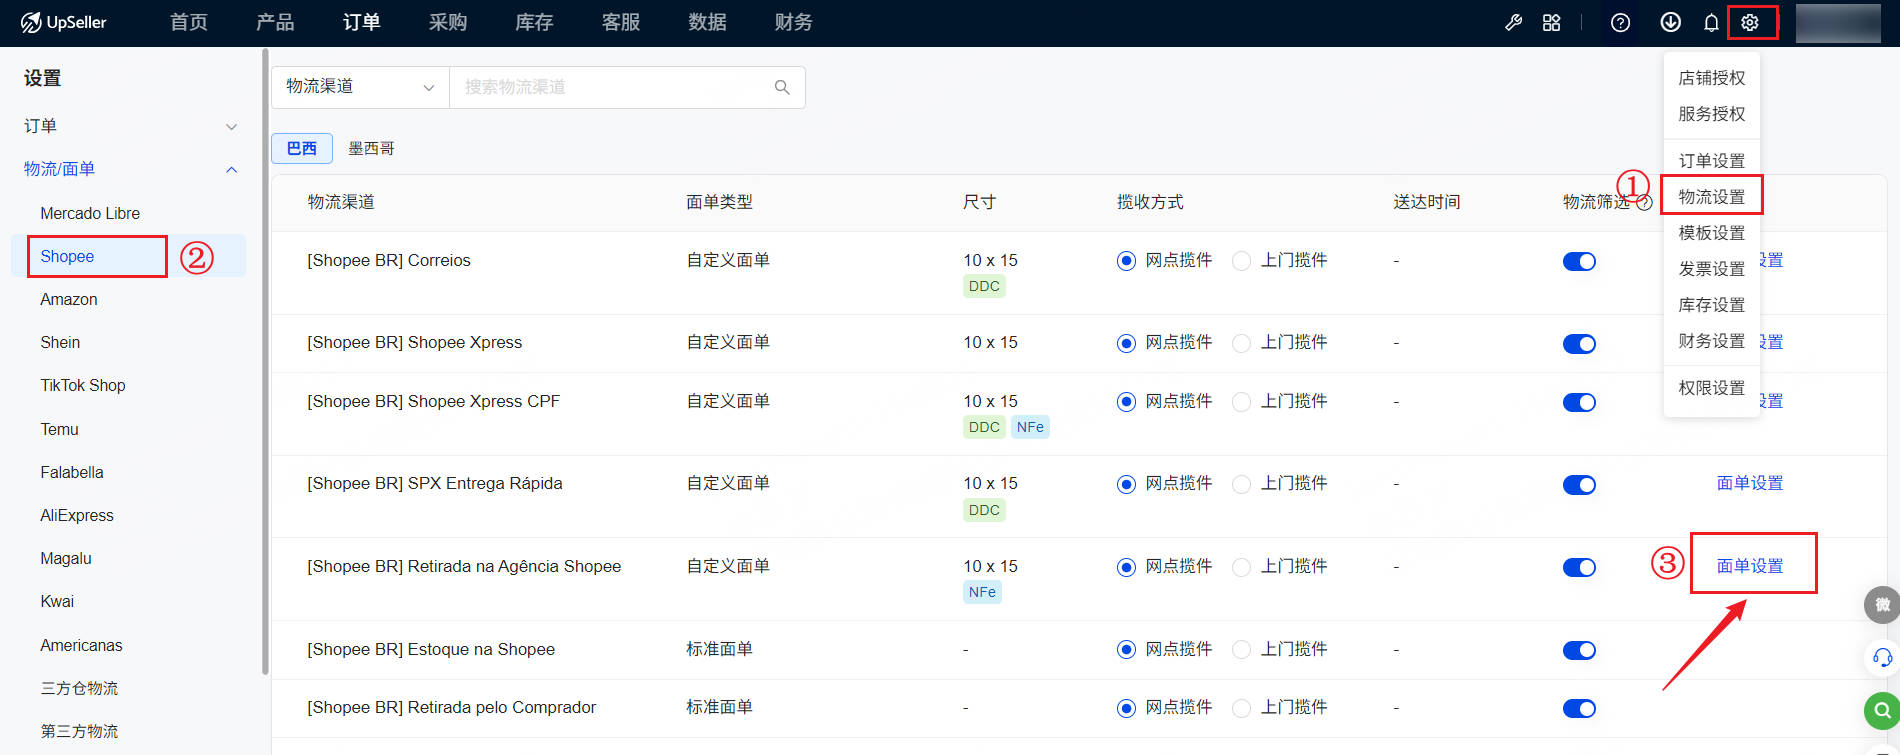
Task: Open 首页 in top navigation
Action: click(x=189, y=22)
